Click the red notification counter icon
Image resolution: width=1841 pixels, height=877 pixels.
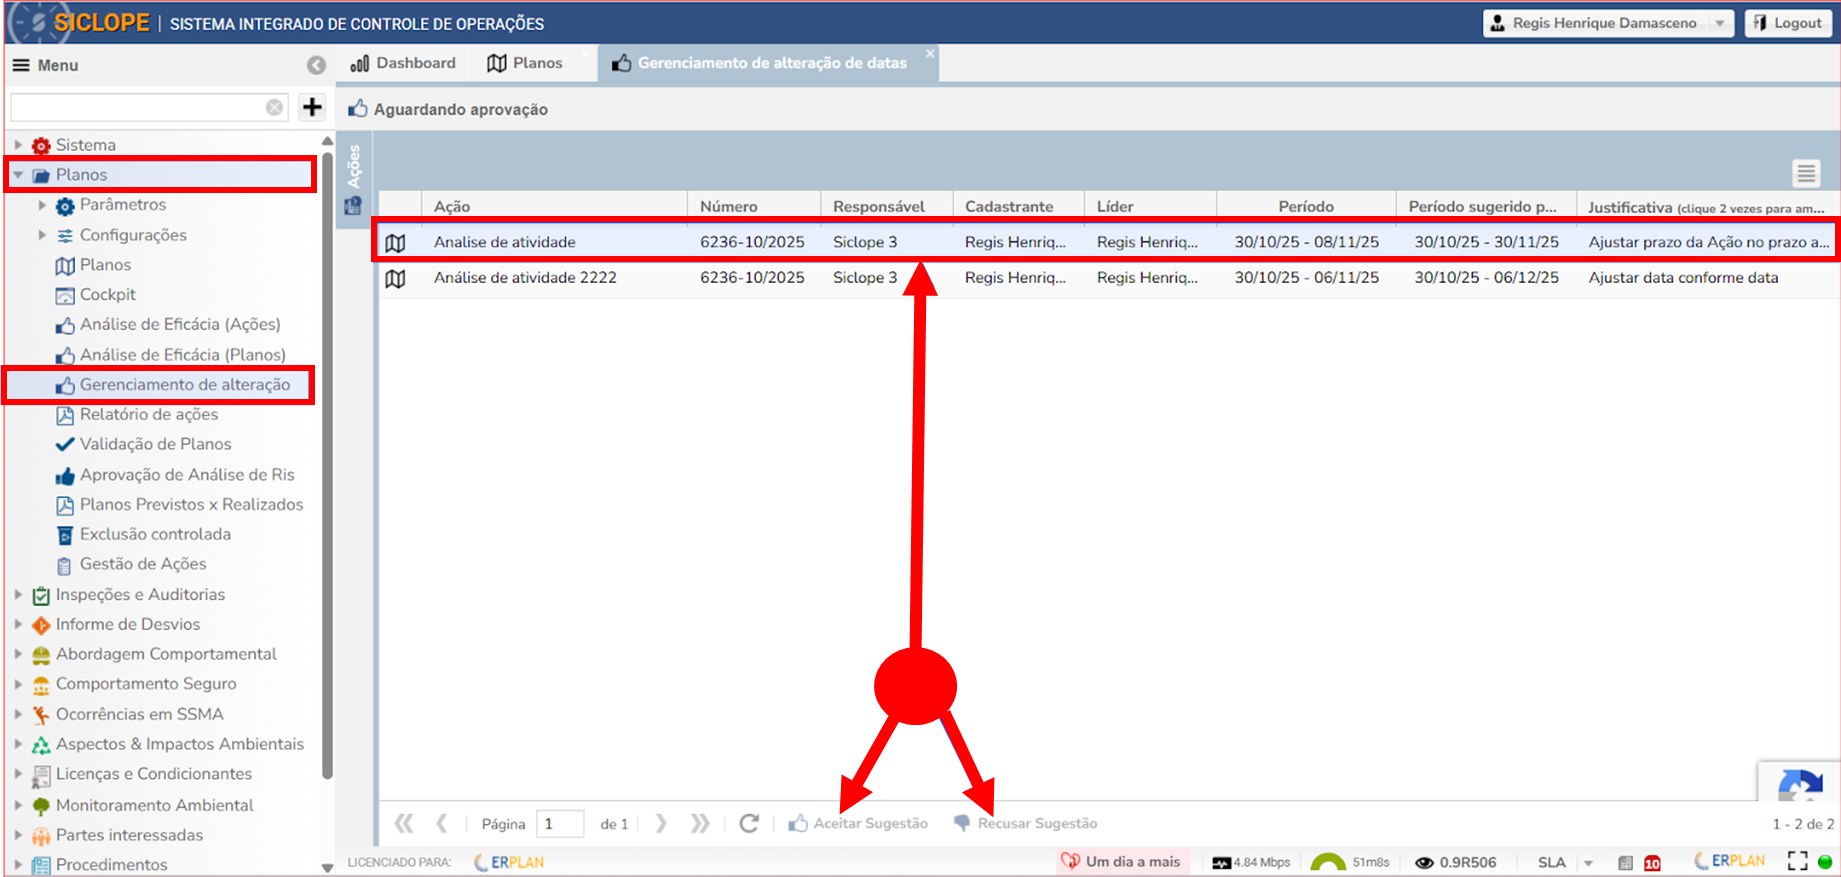click(1652, 862)
